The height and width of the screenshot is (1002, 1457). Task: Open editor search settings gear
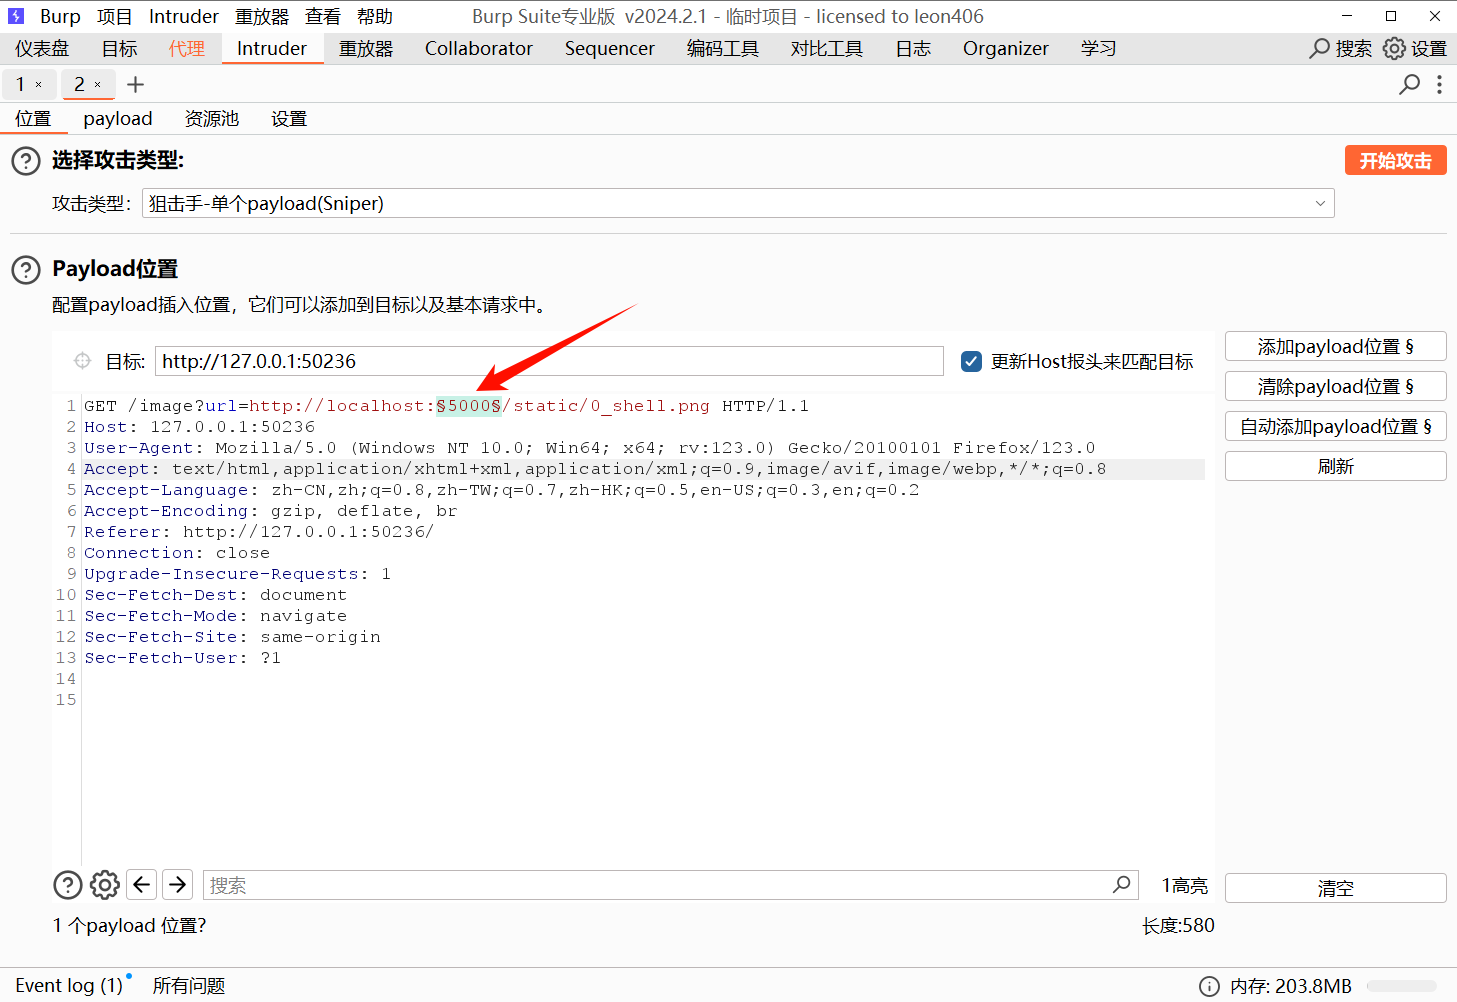(105, 885)
